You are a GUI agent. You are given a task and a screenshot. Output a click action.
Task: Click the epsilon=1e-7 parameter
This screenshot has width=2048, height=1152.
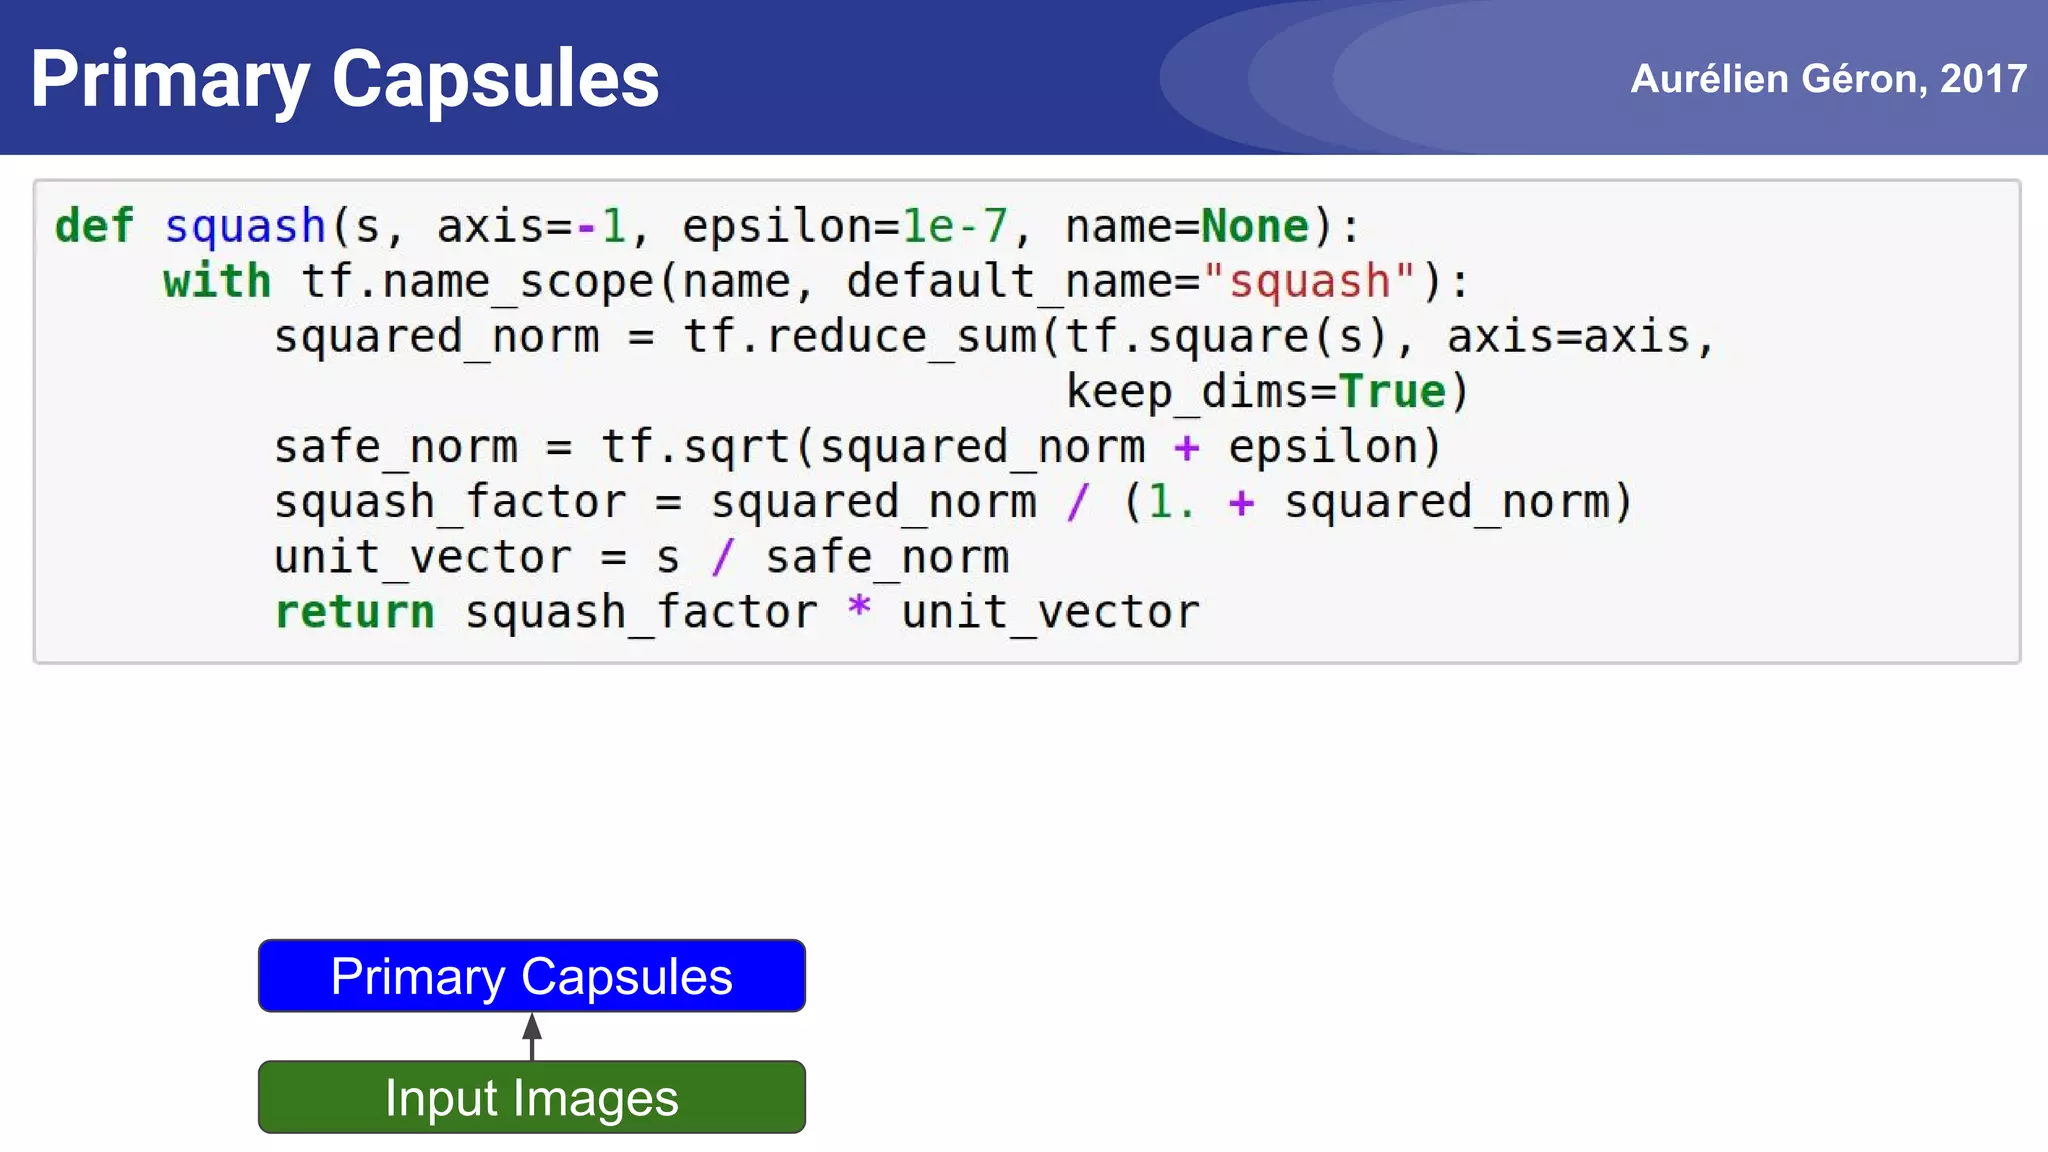coord(845,227)
